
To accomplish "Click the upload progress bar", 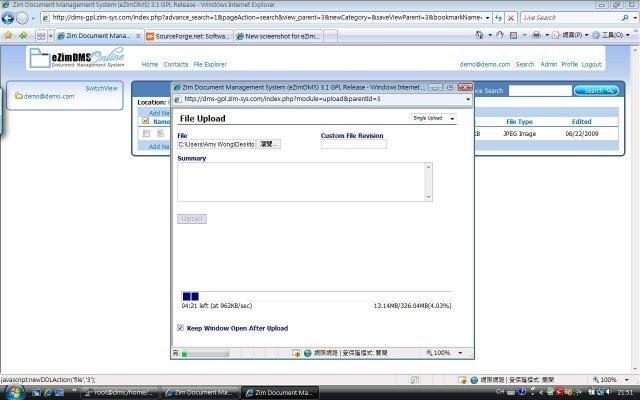I will coord(317,296).
